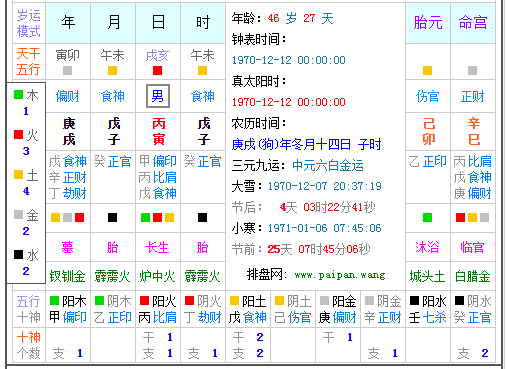
Task: Select the 年 column header
Action: click(68, 23)
